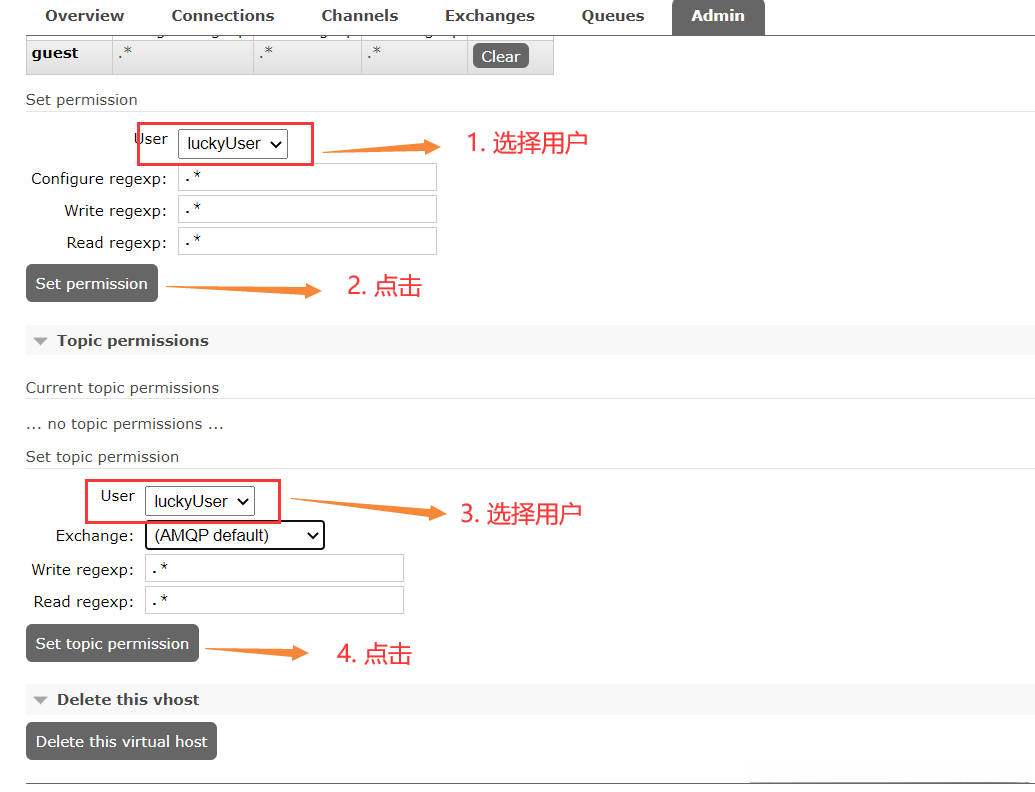This screenshot has height=792, width=1035.
Task: Click the Write regexp field under Set permission
Action: [x=307, y=209]
